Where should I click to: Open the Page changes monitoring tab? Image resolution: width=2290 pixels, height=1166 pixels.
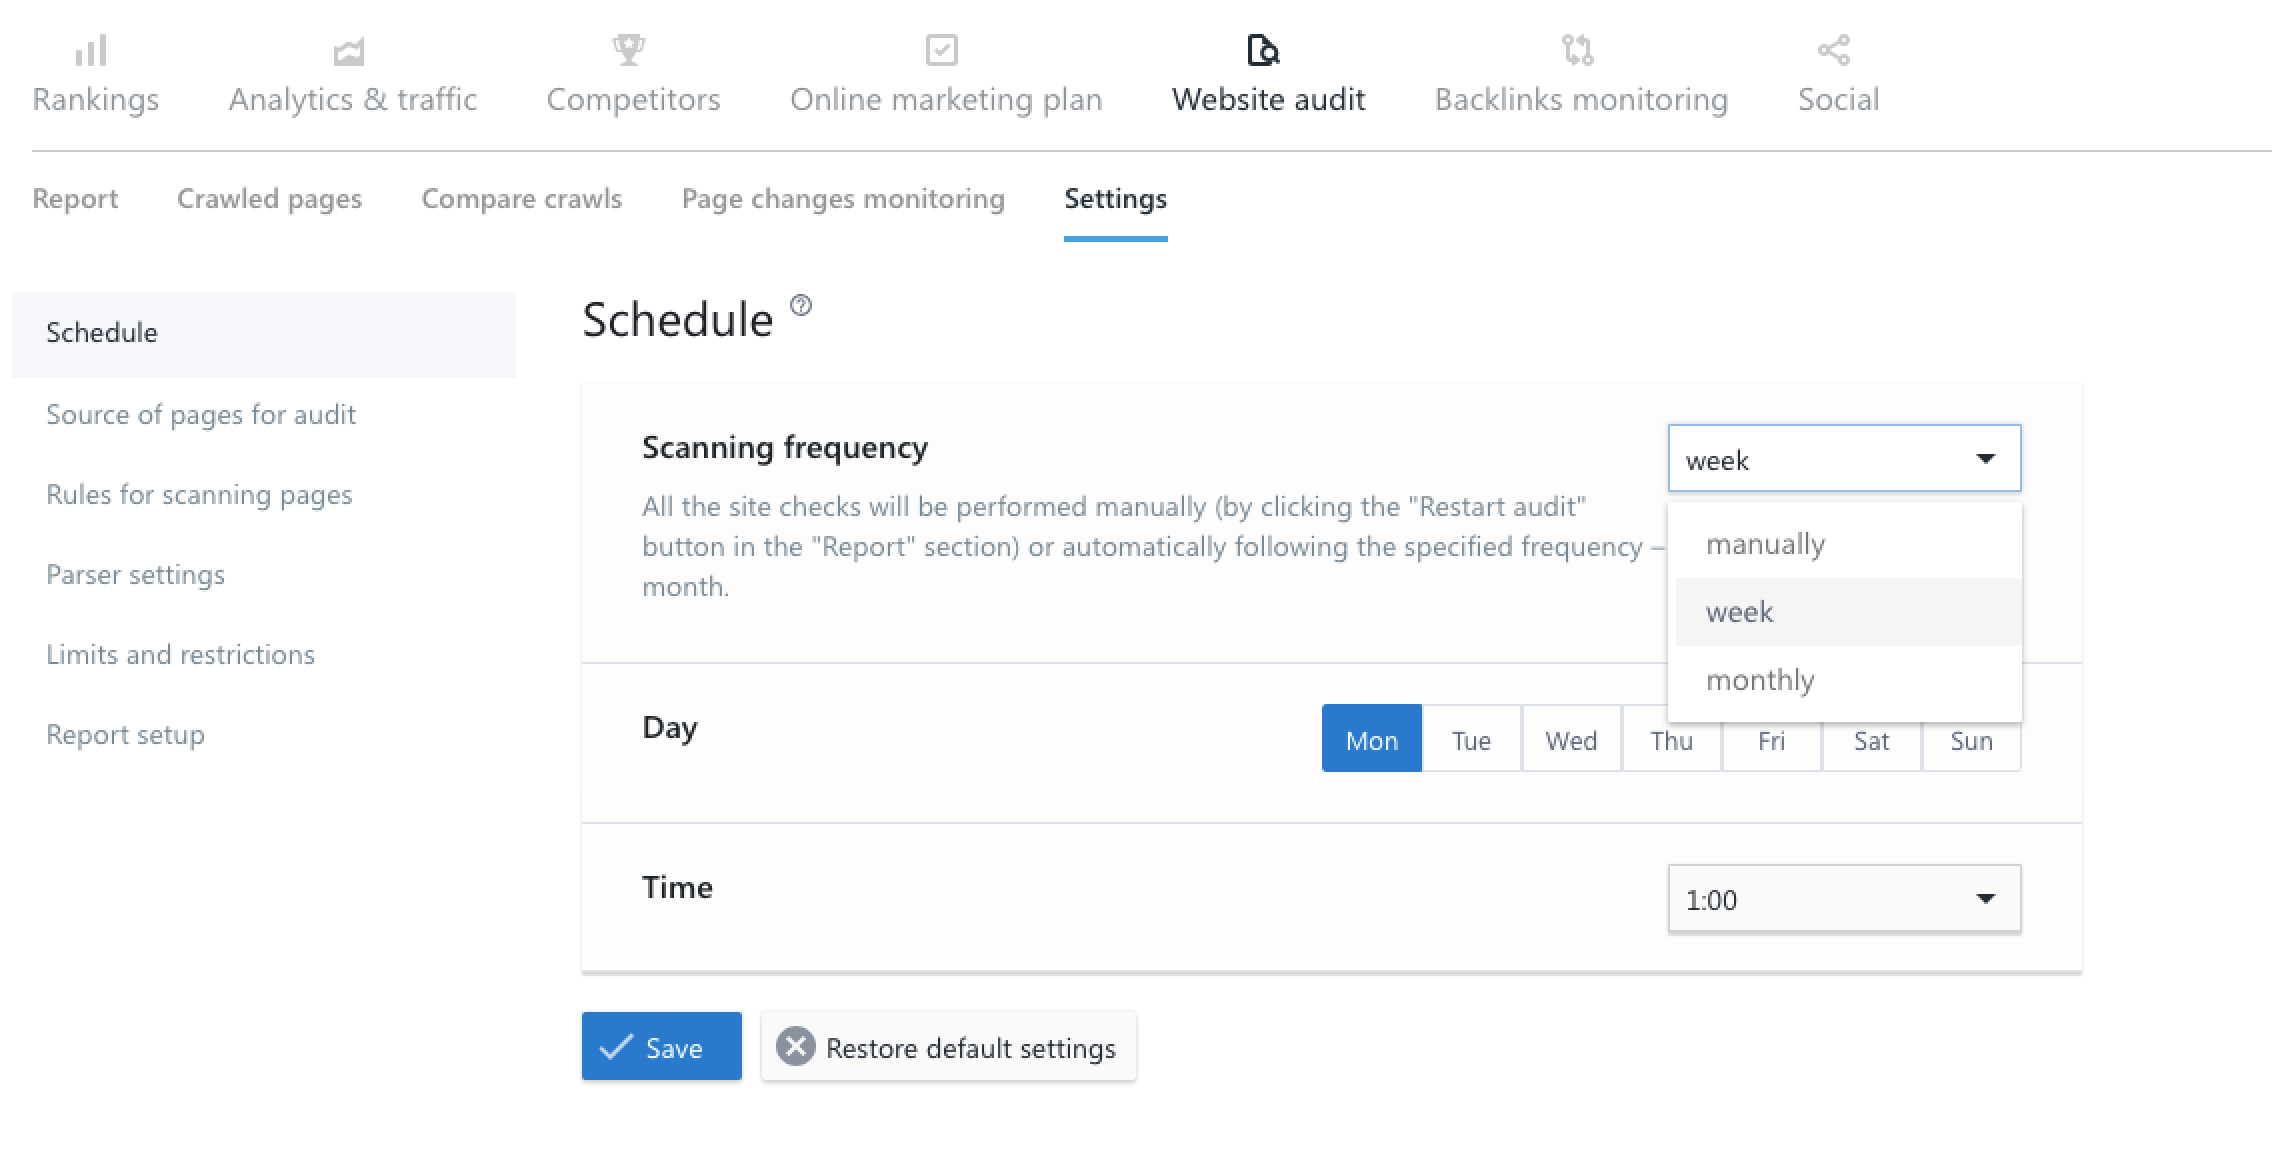[x=843, y=199]
